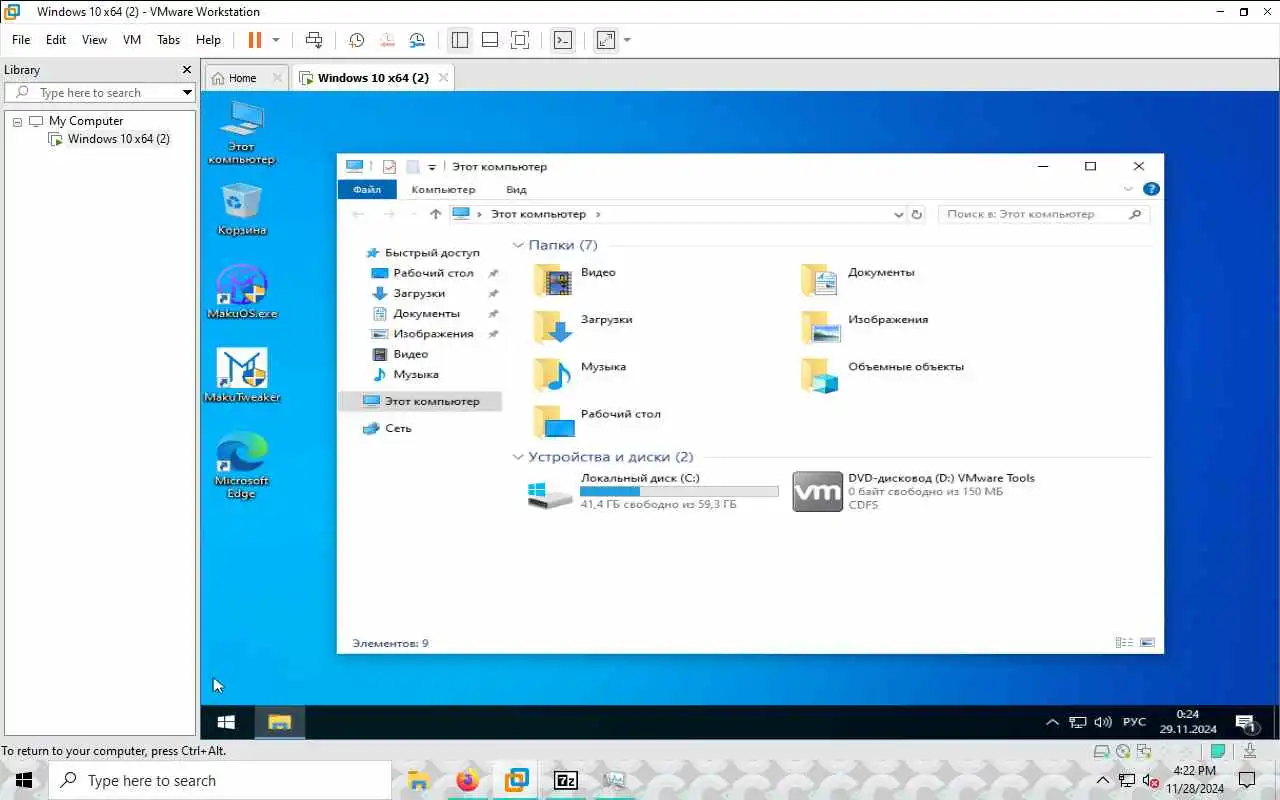Switch Explorer to details view icon
This screenshot has height=800, width=1280.
click(x=1124, y=643)
